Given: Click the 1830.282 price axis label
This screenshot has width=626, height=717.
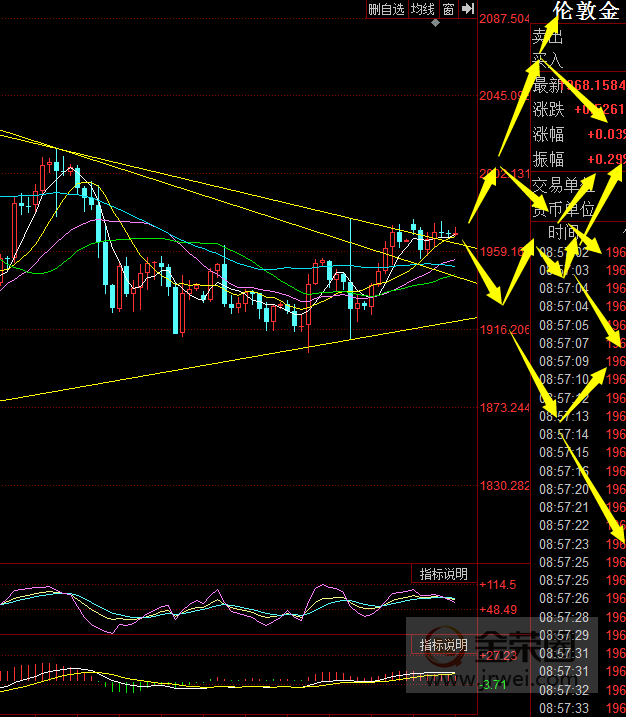Looking at the screenshot, I should point(505,486).
